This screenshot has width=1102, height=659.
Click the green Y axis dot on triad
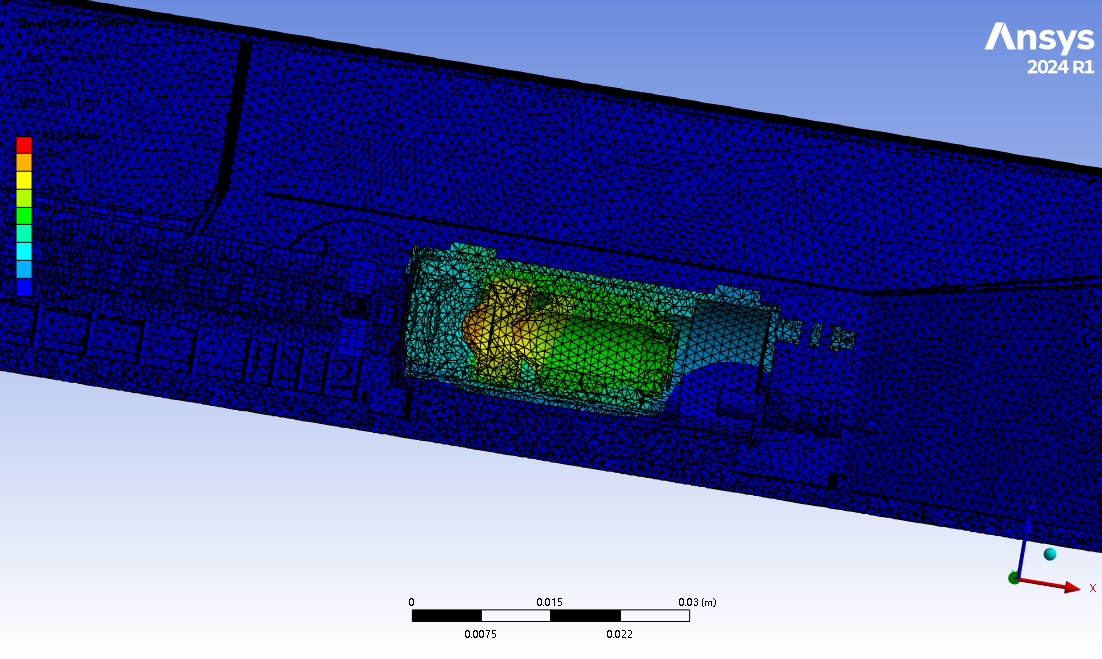[1014, 578]
